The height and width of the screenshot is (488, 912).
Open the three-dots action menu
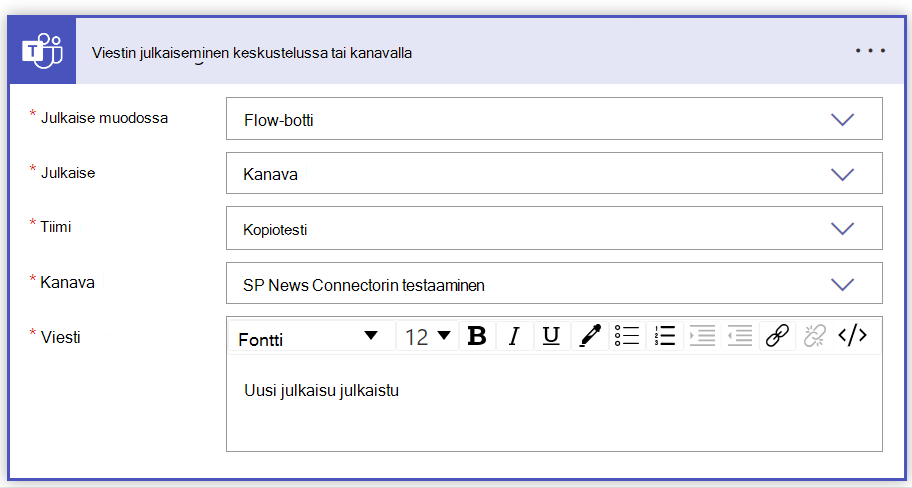(870, 51)
